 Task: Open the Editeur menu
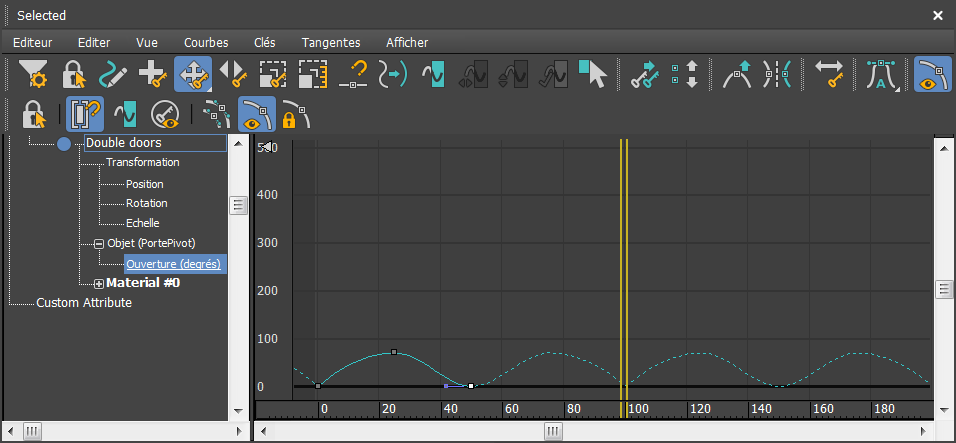(x=33, y=43)
